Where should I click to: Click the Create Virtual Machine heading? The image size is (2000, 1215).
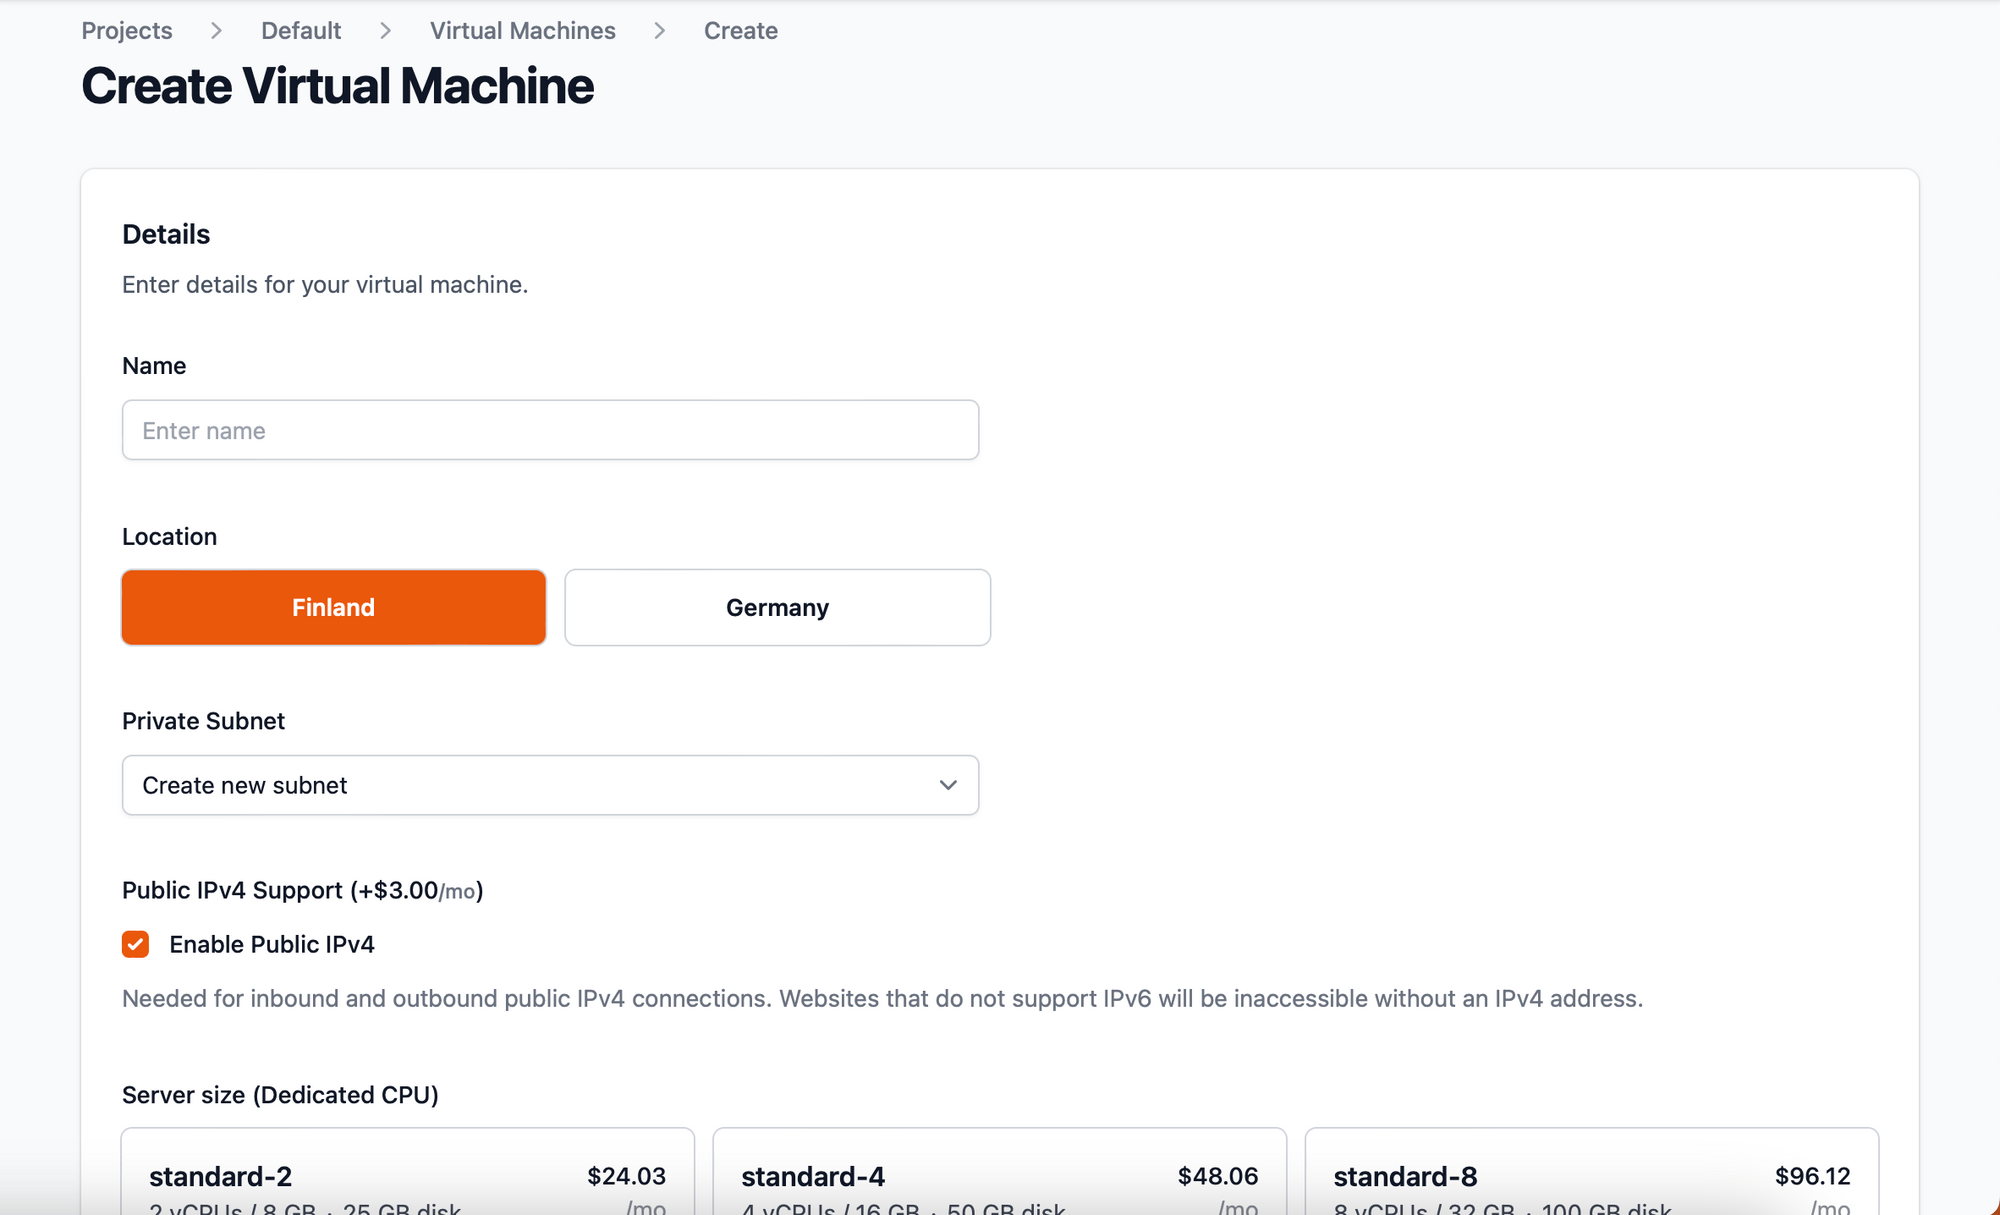337,86
